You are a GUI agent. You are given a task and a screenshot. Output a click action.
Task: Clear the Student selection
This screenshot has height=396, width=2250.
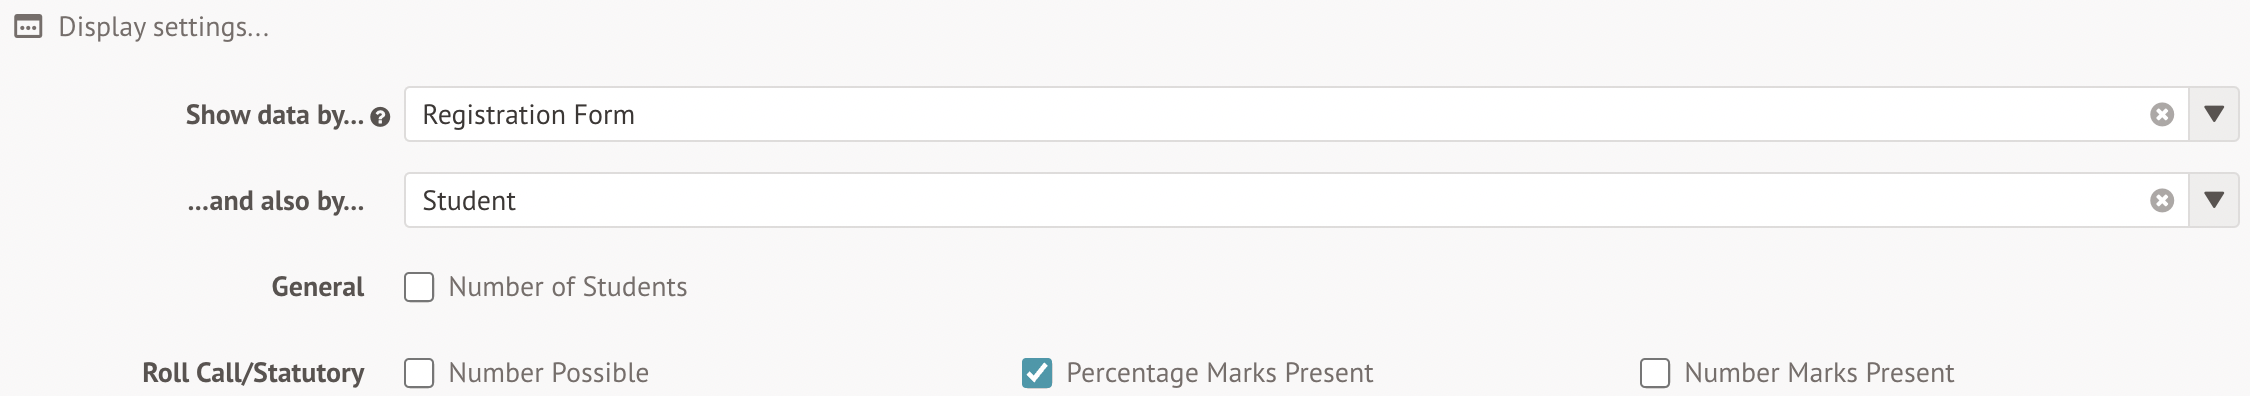point(2162,201)
